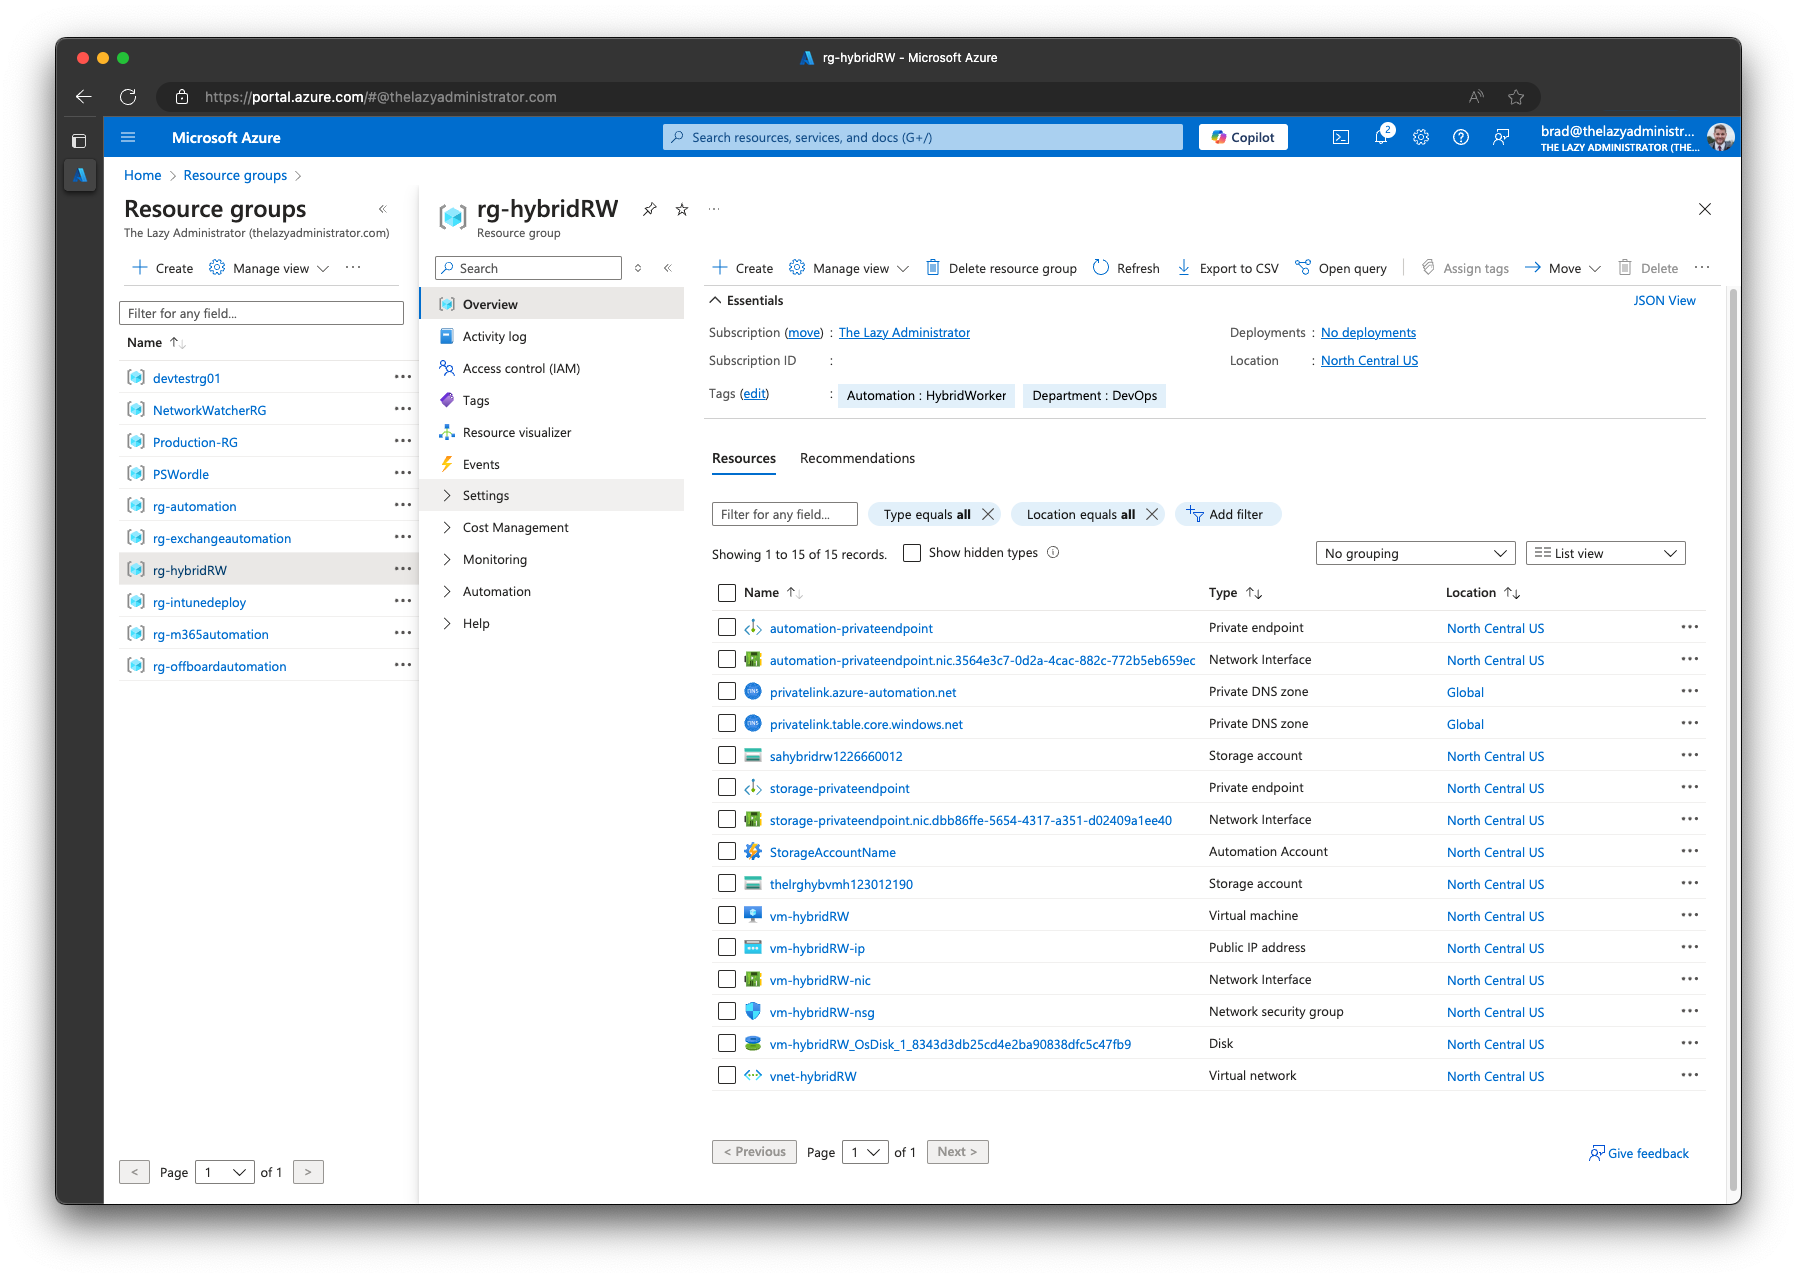Show info about hidden types
Screen dimensions: 1797x1278
(x=1053, y=552)
